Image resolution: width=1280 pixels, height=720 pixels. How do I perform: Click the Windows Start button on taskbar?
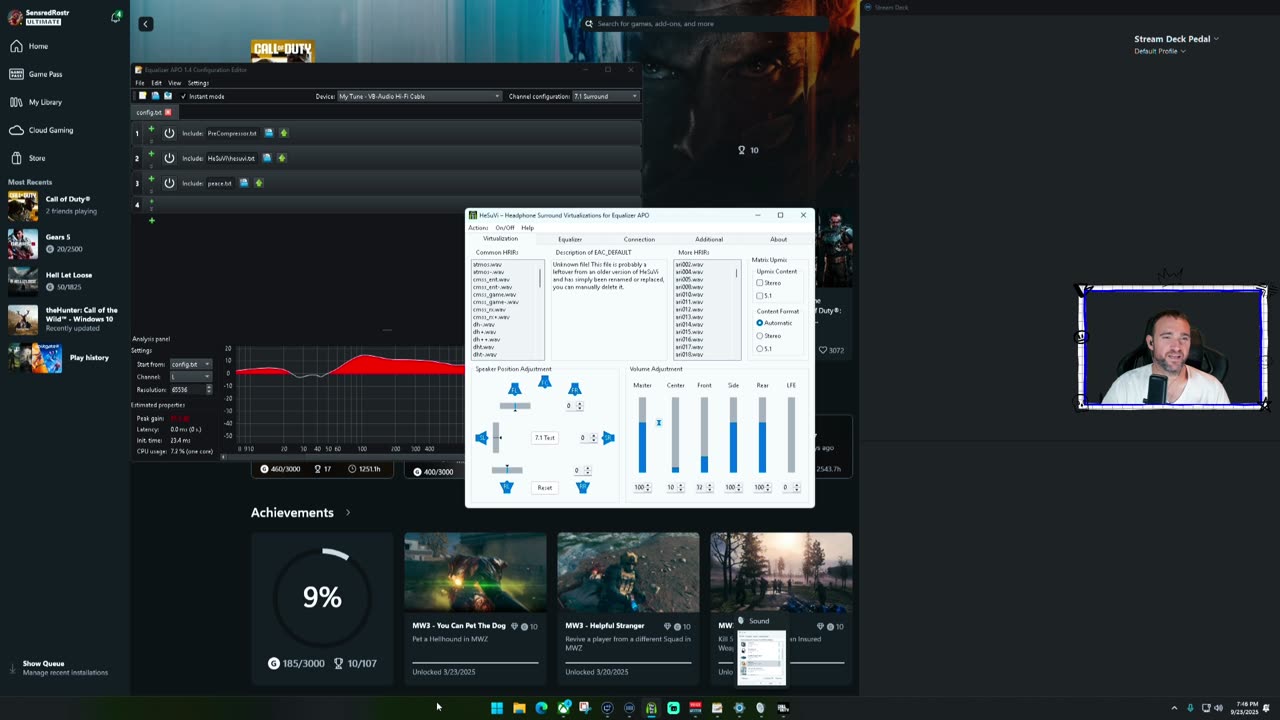497,708
